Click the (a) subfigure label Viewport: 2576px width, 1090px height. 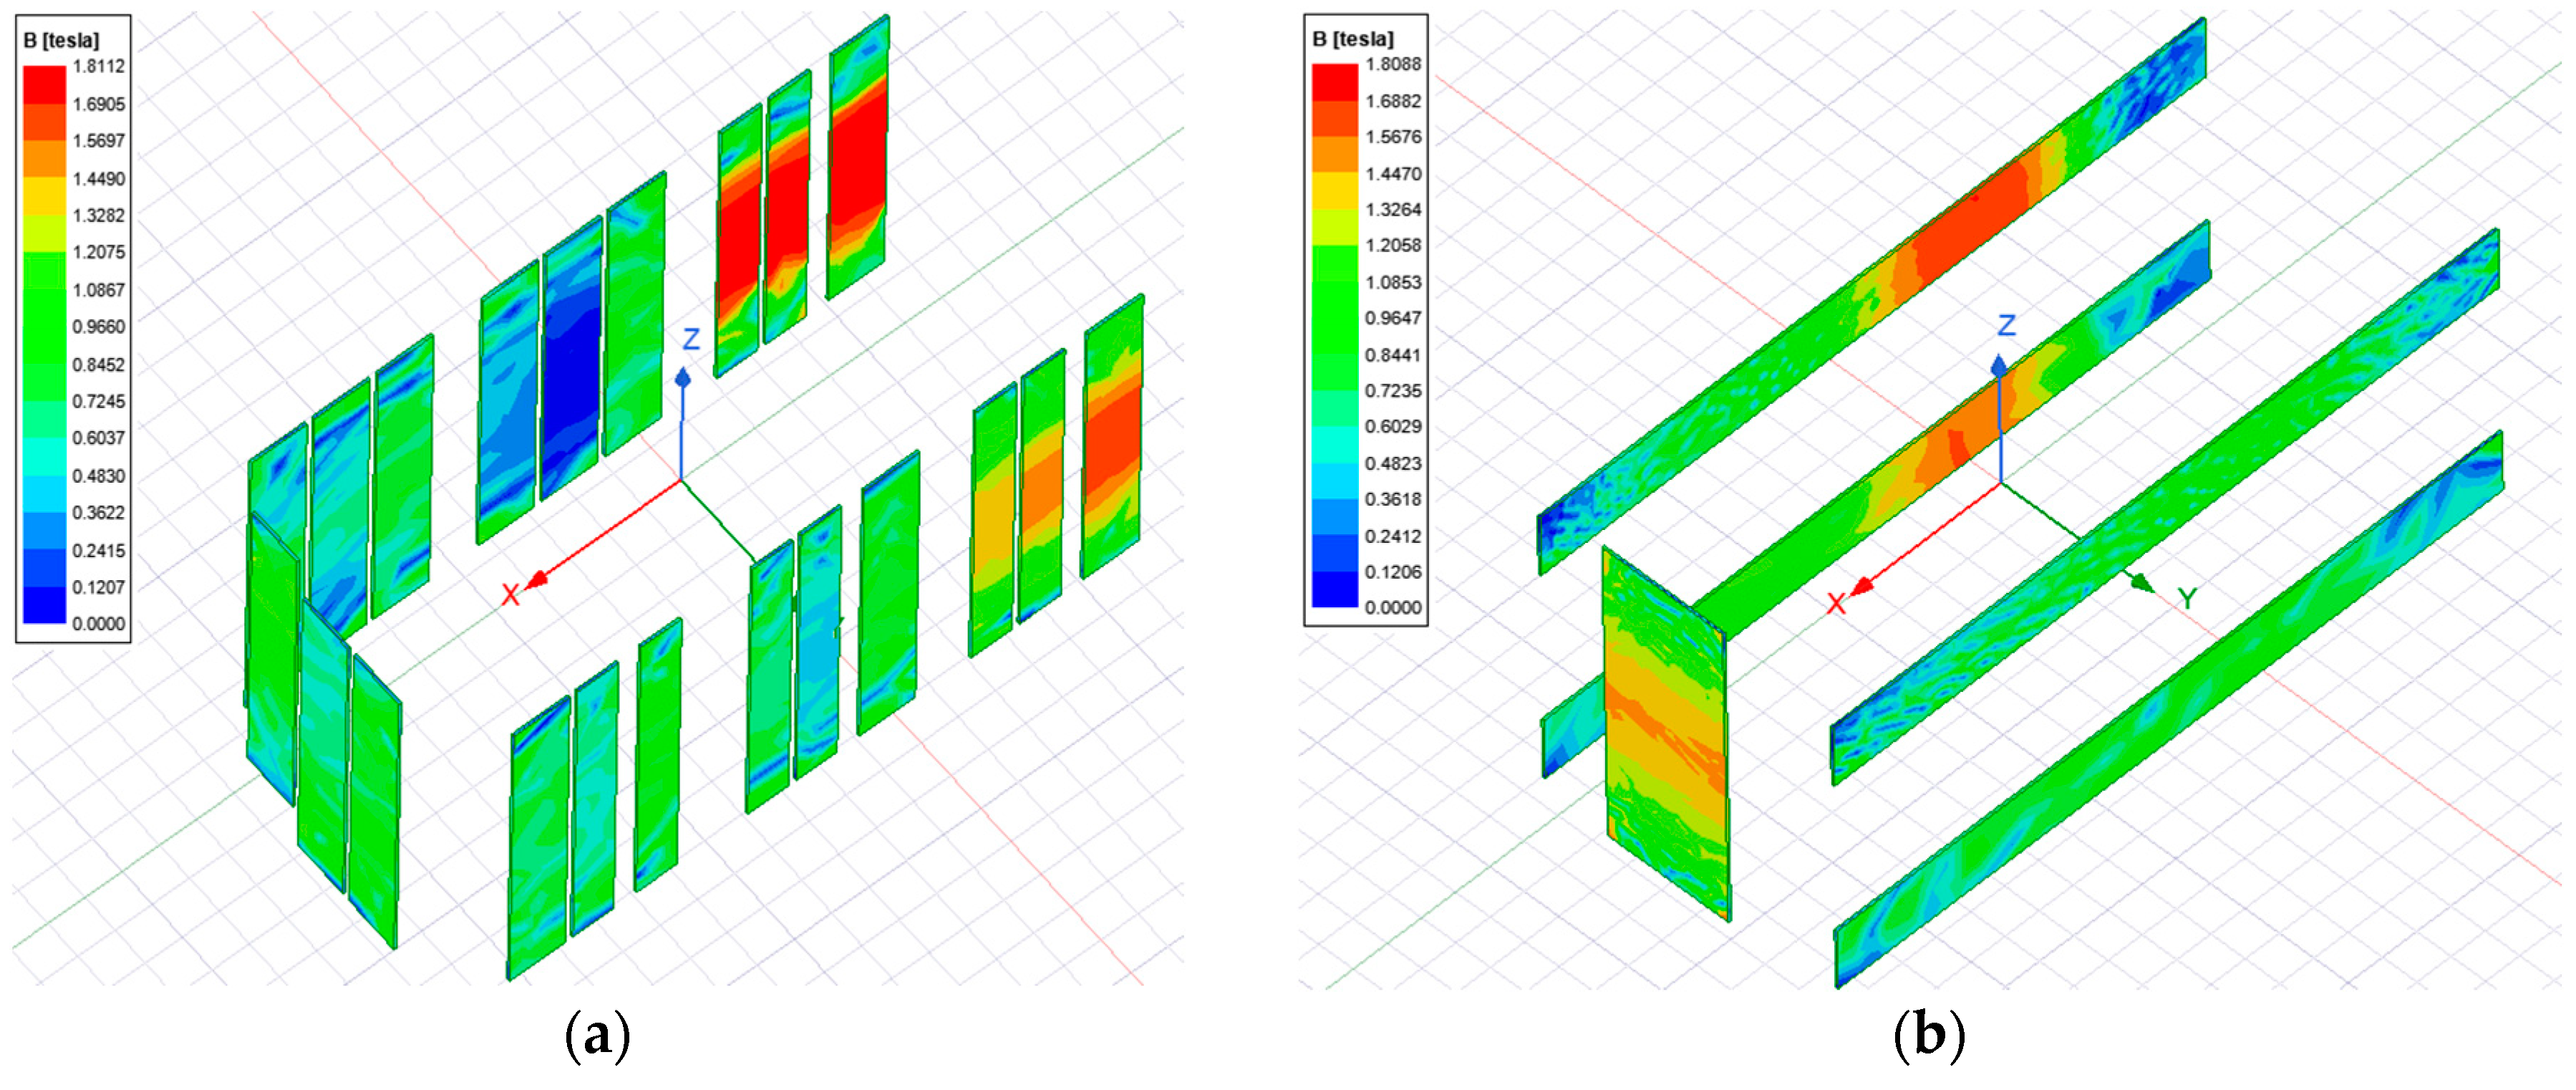[597, 1036]
